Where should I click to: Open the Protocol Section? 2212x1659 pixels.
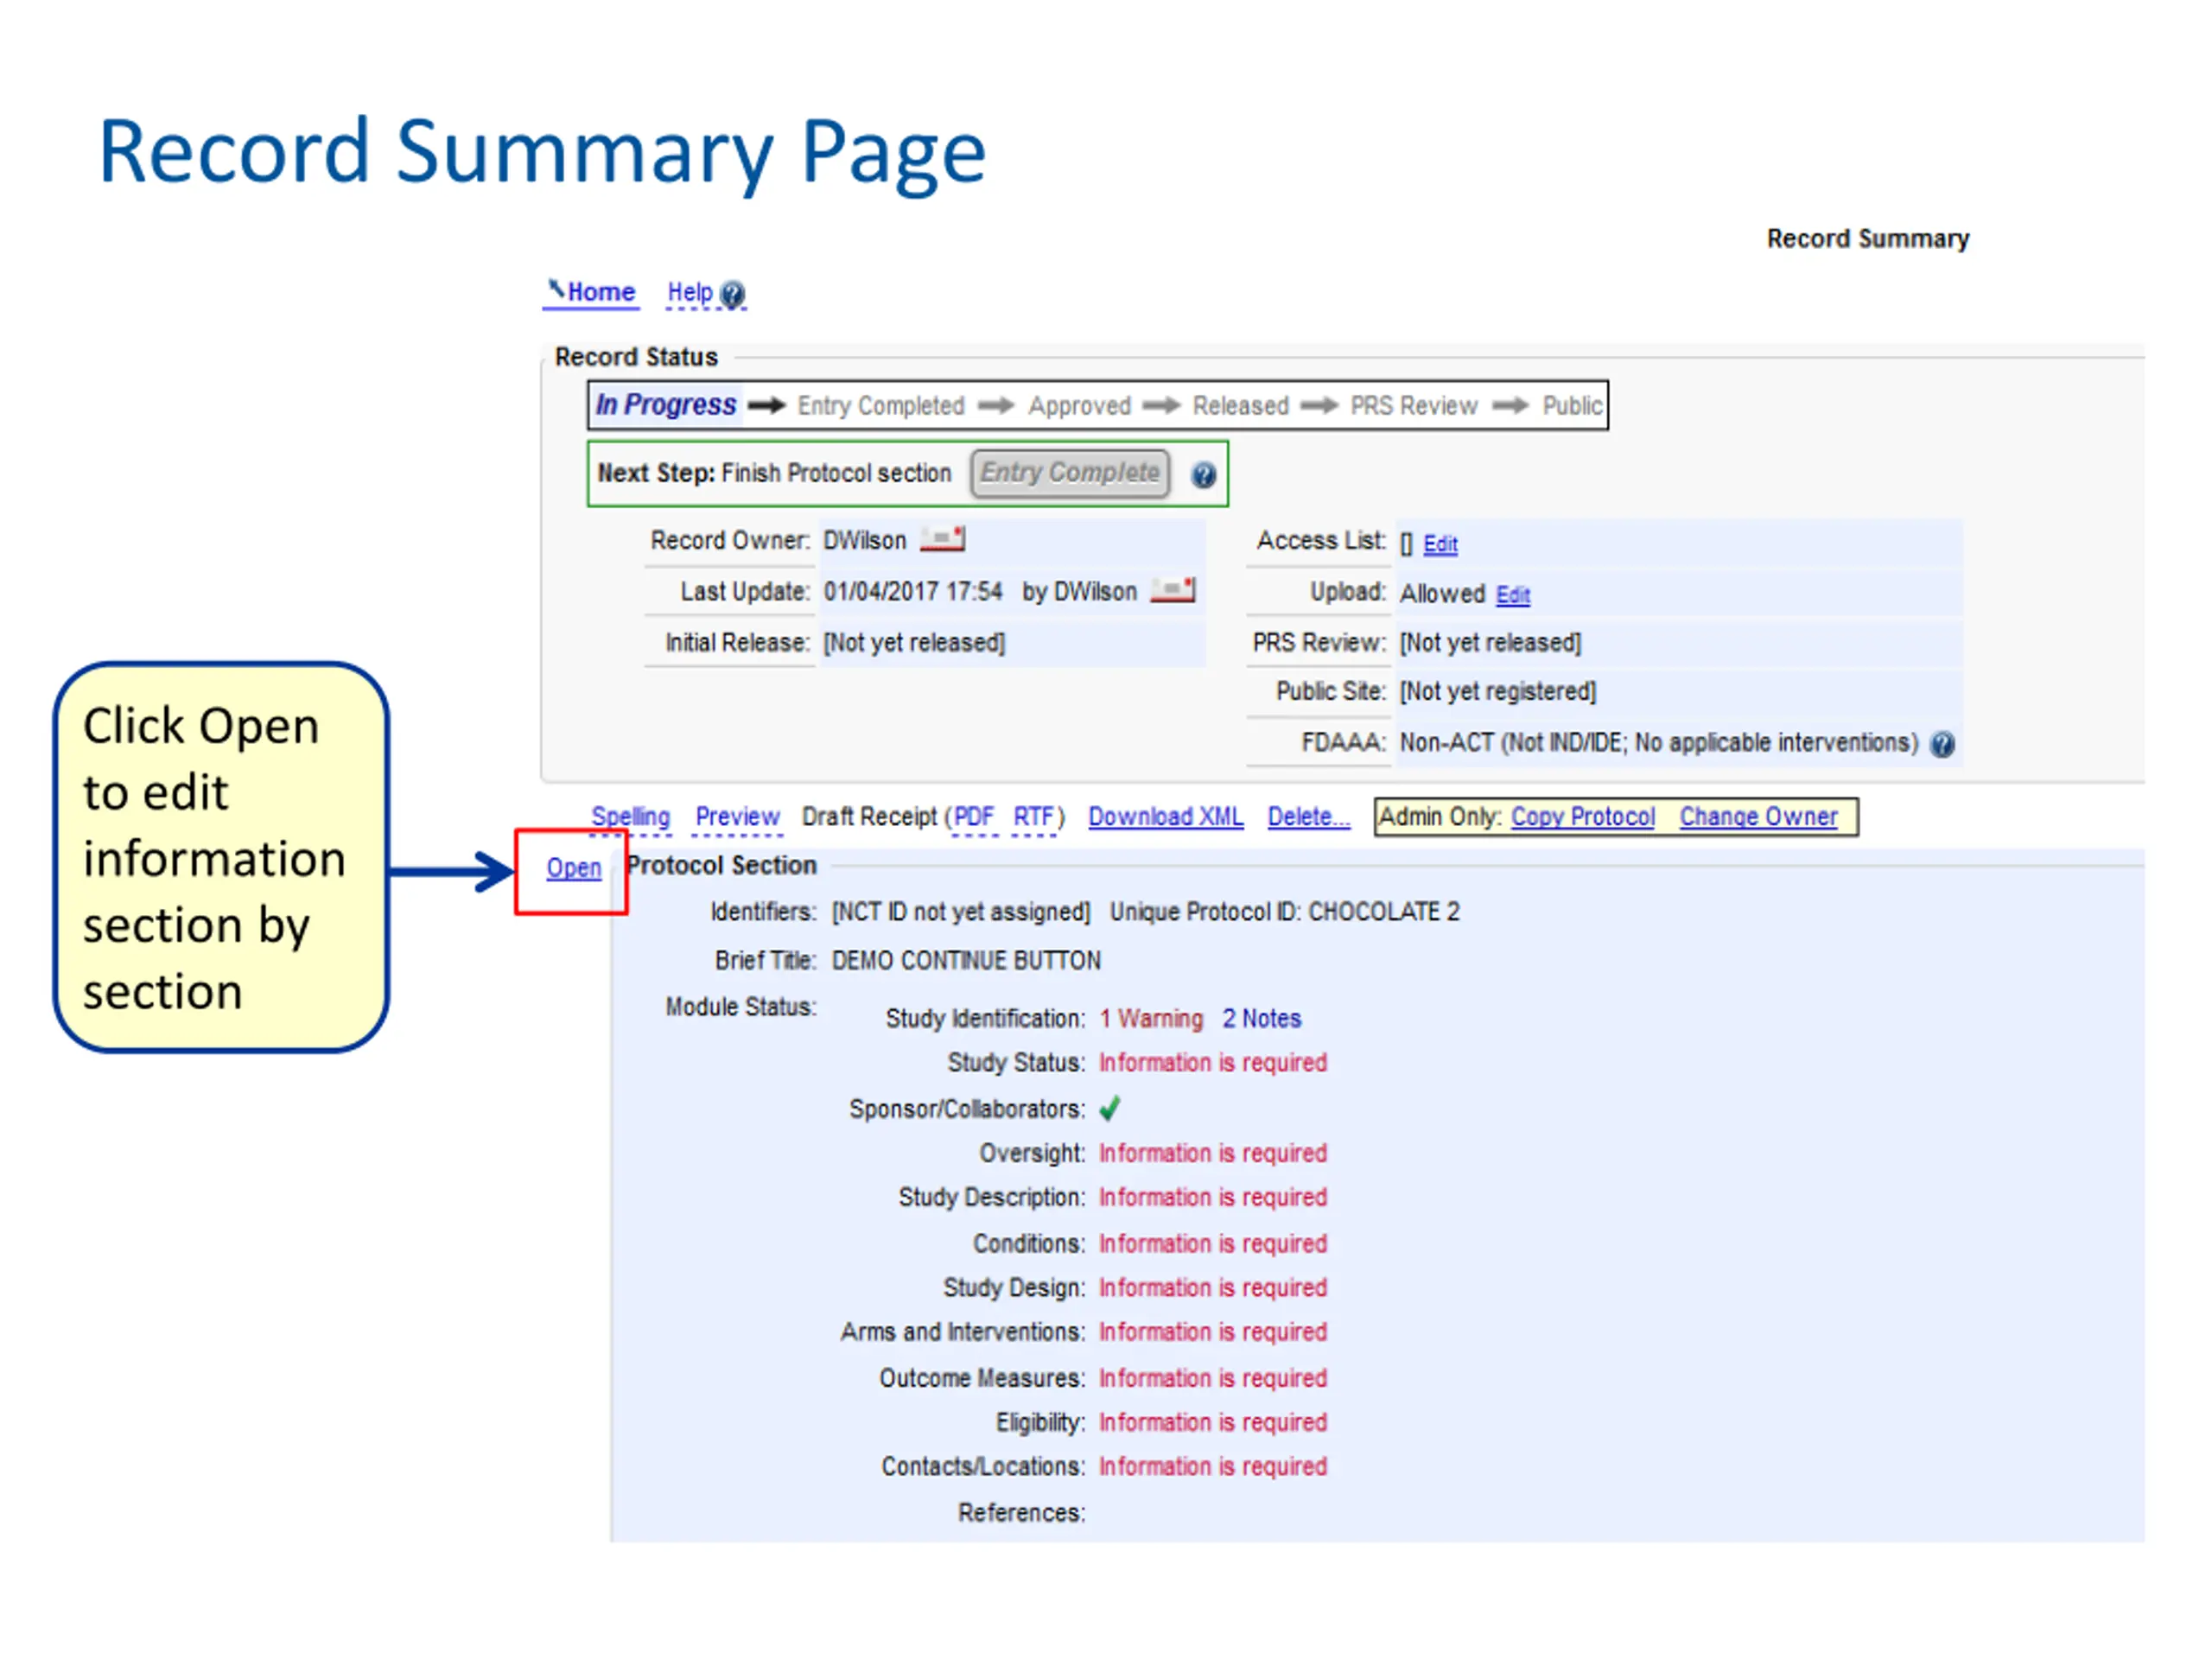click(x=574, y=868)
